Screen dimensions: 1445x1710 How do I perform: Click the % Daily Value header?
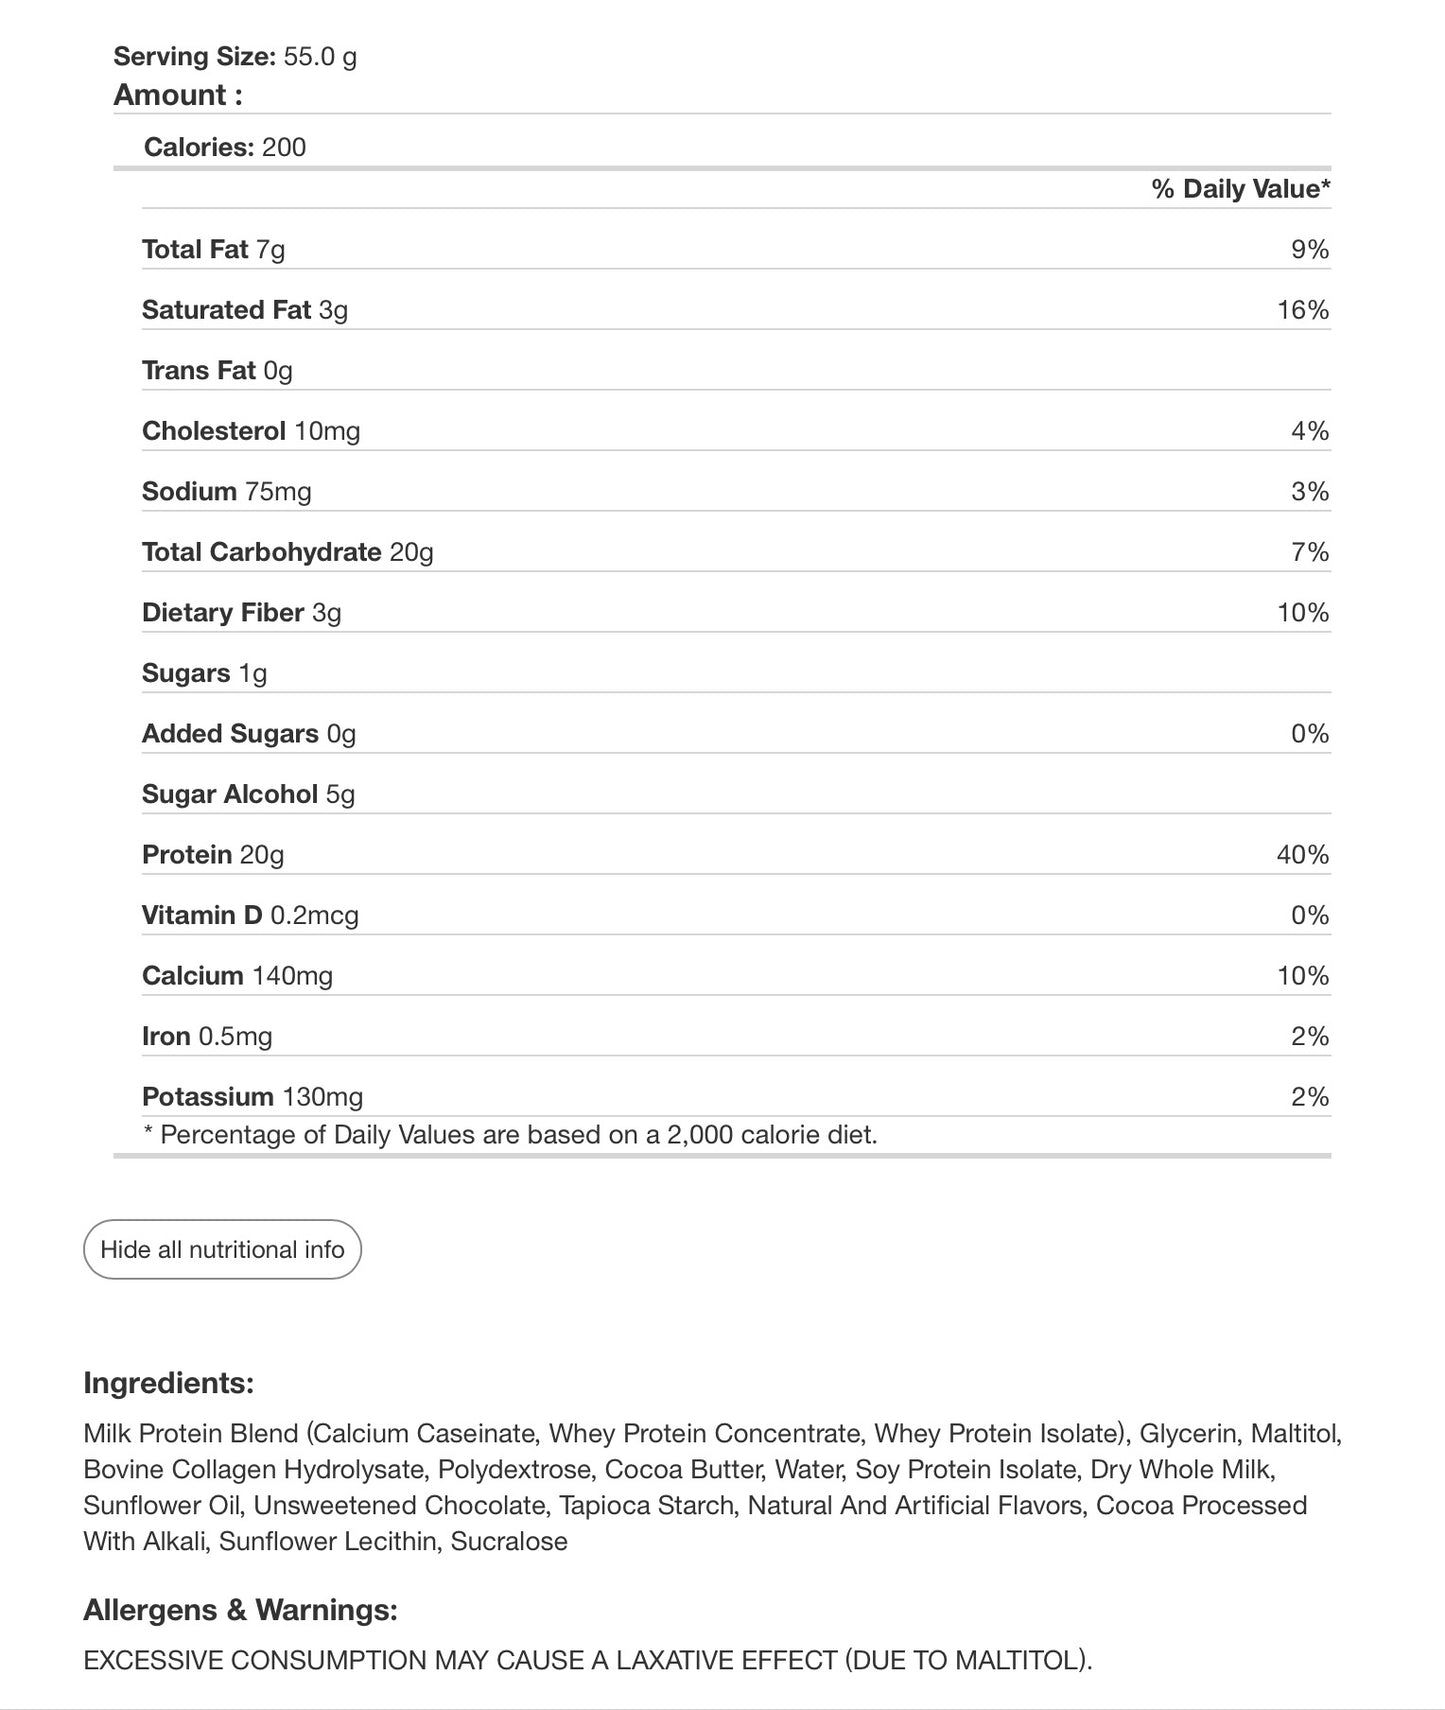pos(1241,189)
